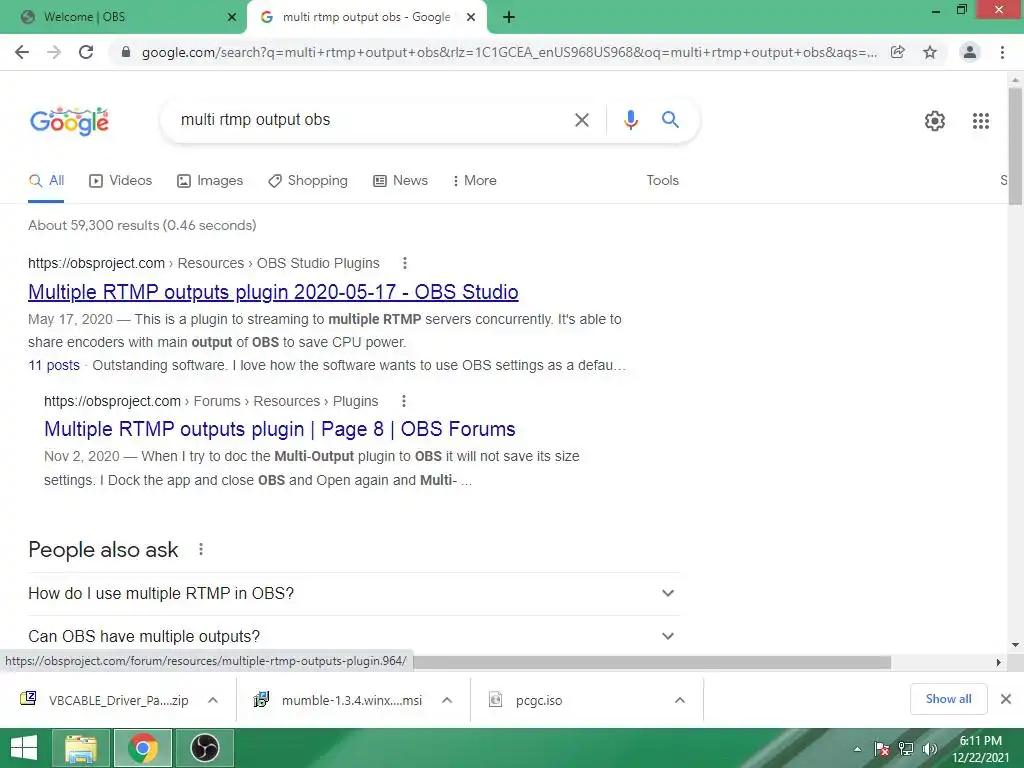Click the browser back arrow
This screenshot has height=768, width=1024.
[x=22, y=52]
